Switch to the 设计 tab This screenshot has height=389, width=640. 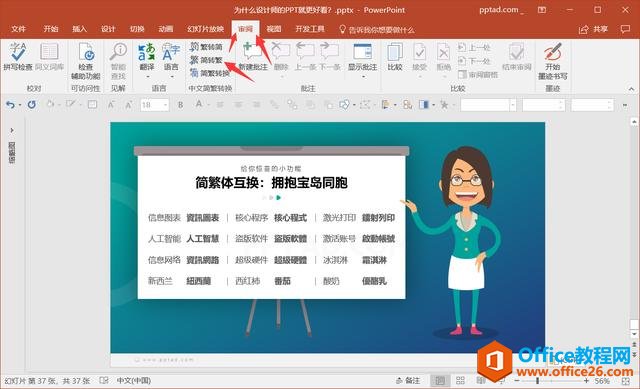(108, 29)
